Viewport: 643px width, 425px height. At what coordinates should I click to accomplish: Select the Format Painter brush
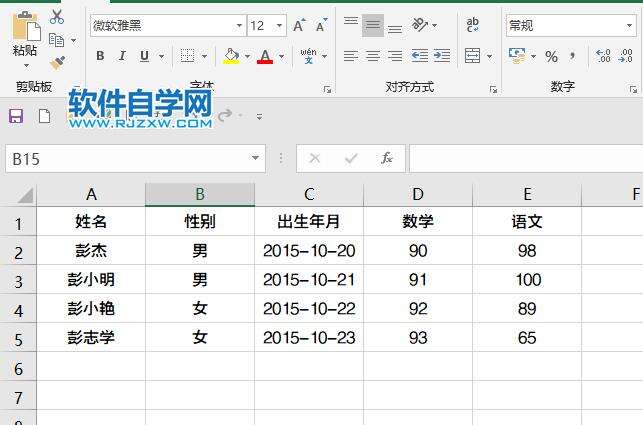57,62
